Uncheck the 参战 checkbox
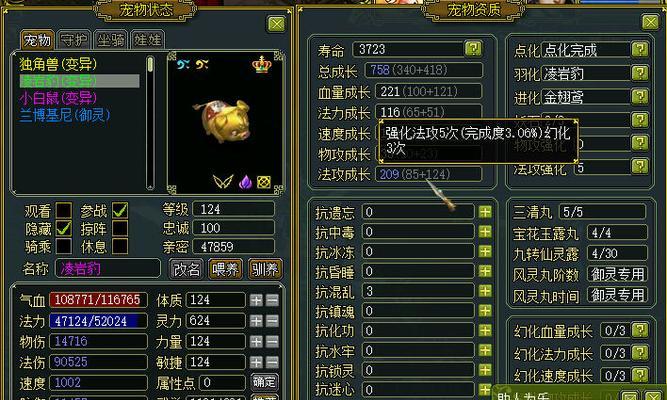This screenshot has width=667, height=400. click(120, 210)
